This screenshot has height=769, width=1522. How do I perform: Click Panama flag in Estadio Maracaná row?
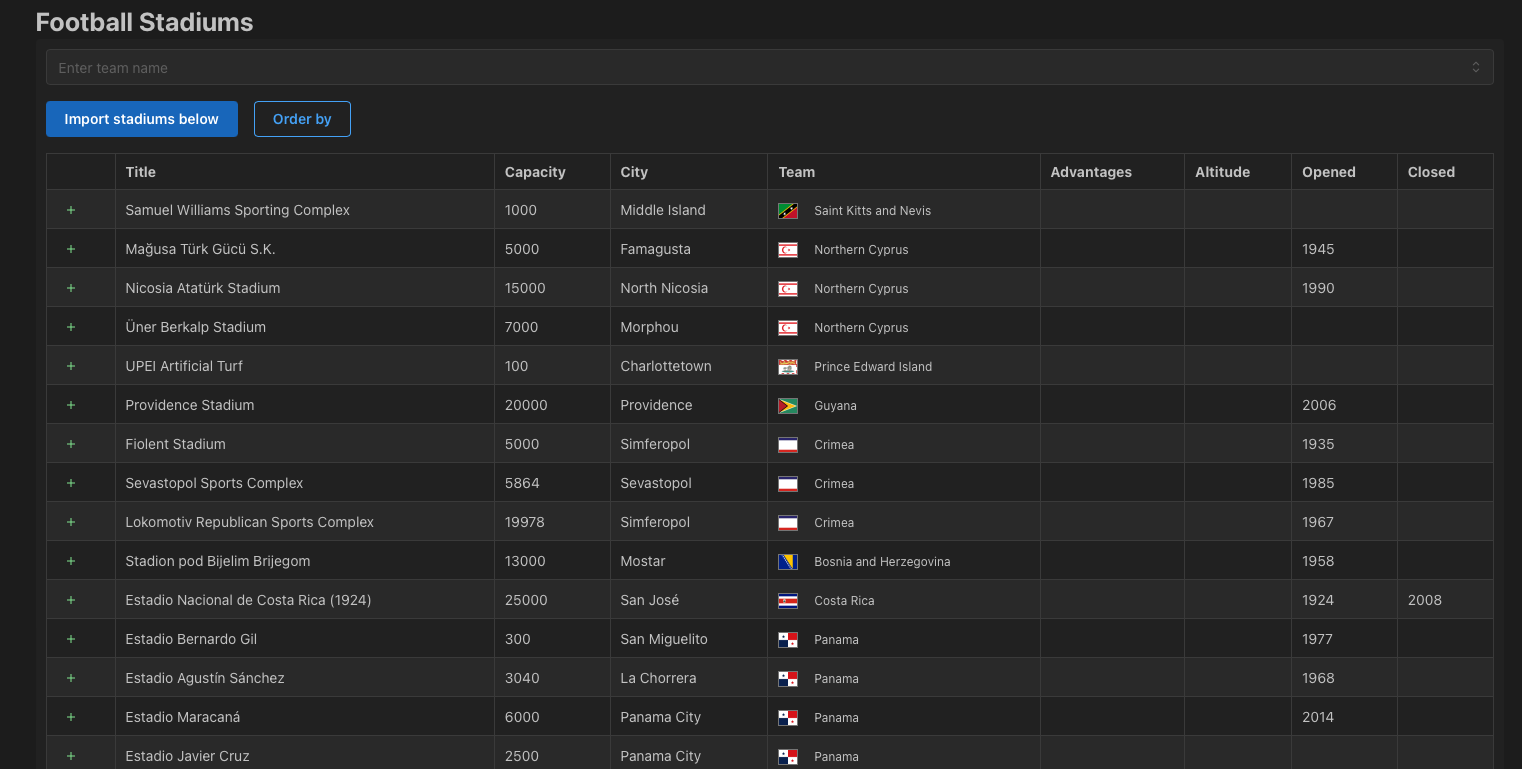788,718
